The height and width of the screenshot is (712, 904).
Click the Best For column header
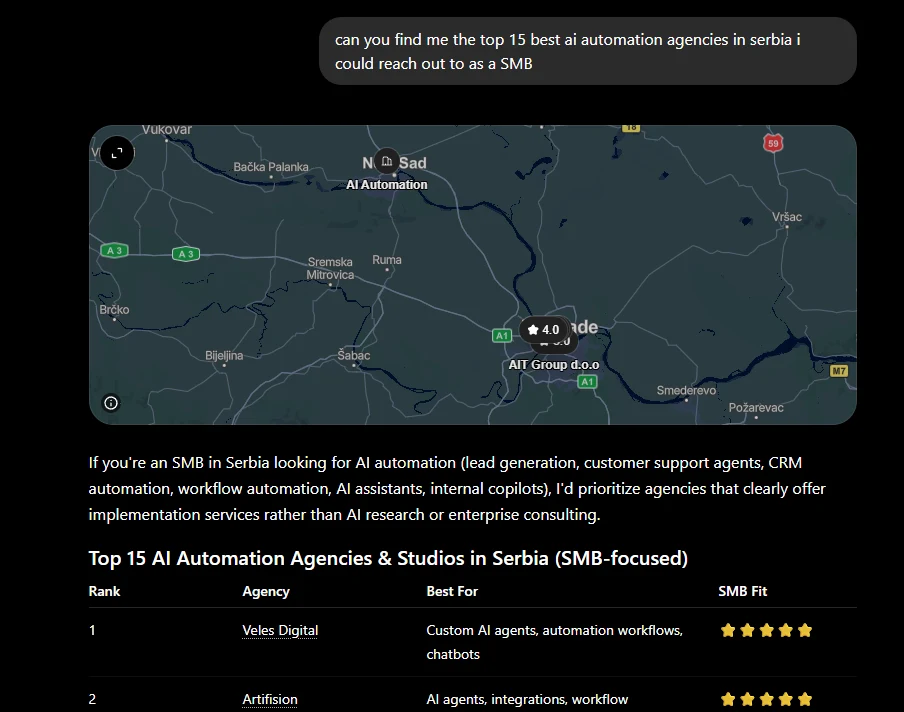[452, 591]
